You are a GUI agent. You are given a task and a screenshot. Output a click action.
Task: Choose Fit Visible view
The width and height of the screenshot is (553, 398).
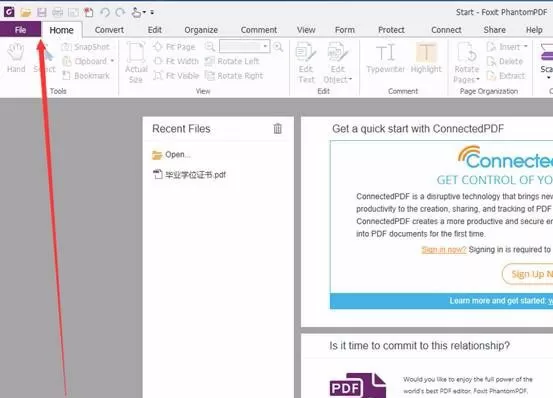tap(176, 75)
